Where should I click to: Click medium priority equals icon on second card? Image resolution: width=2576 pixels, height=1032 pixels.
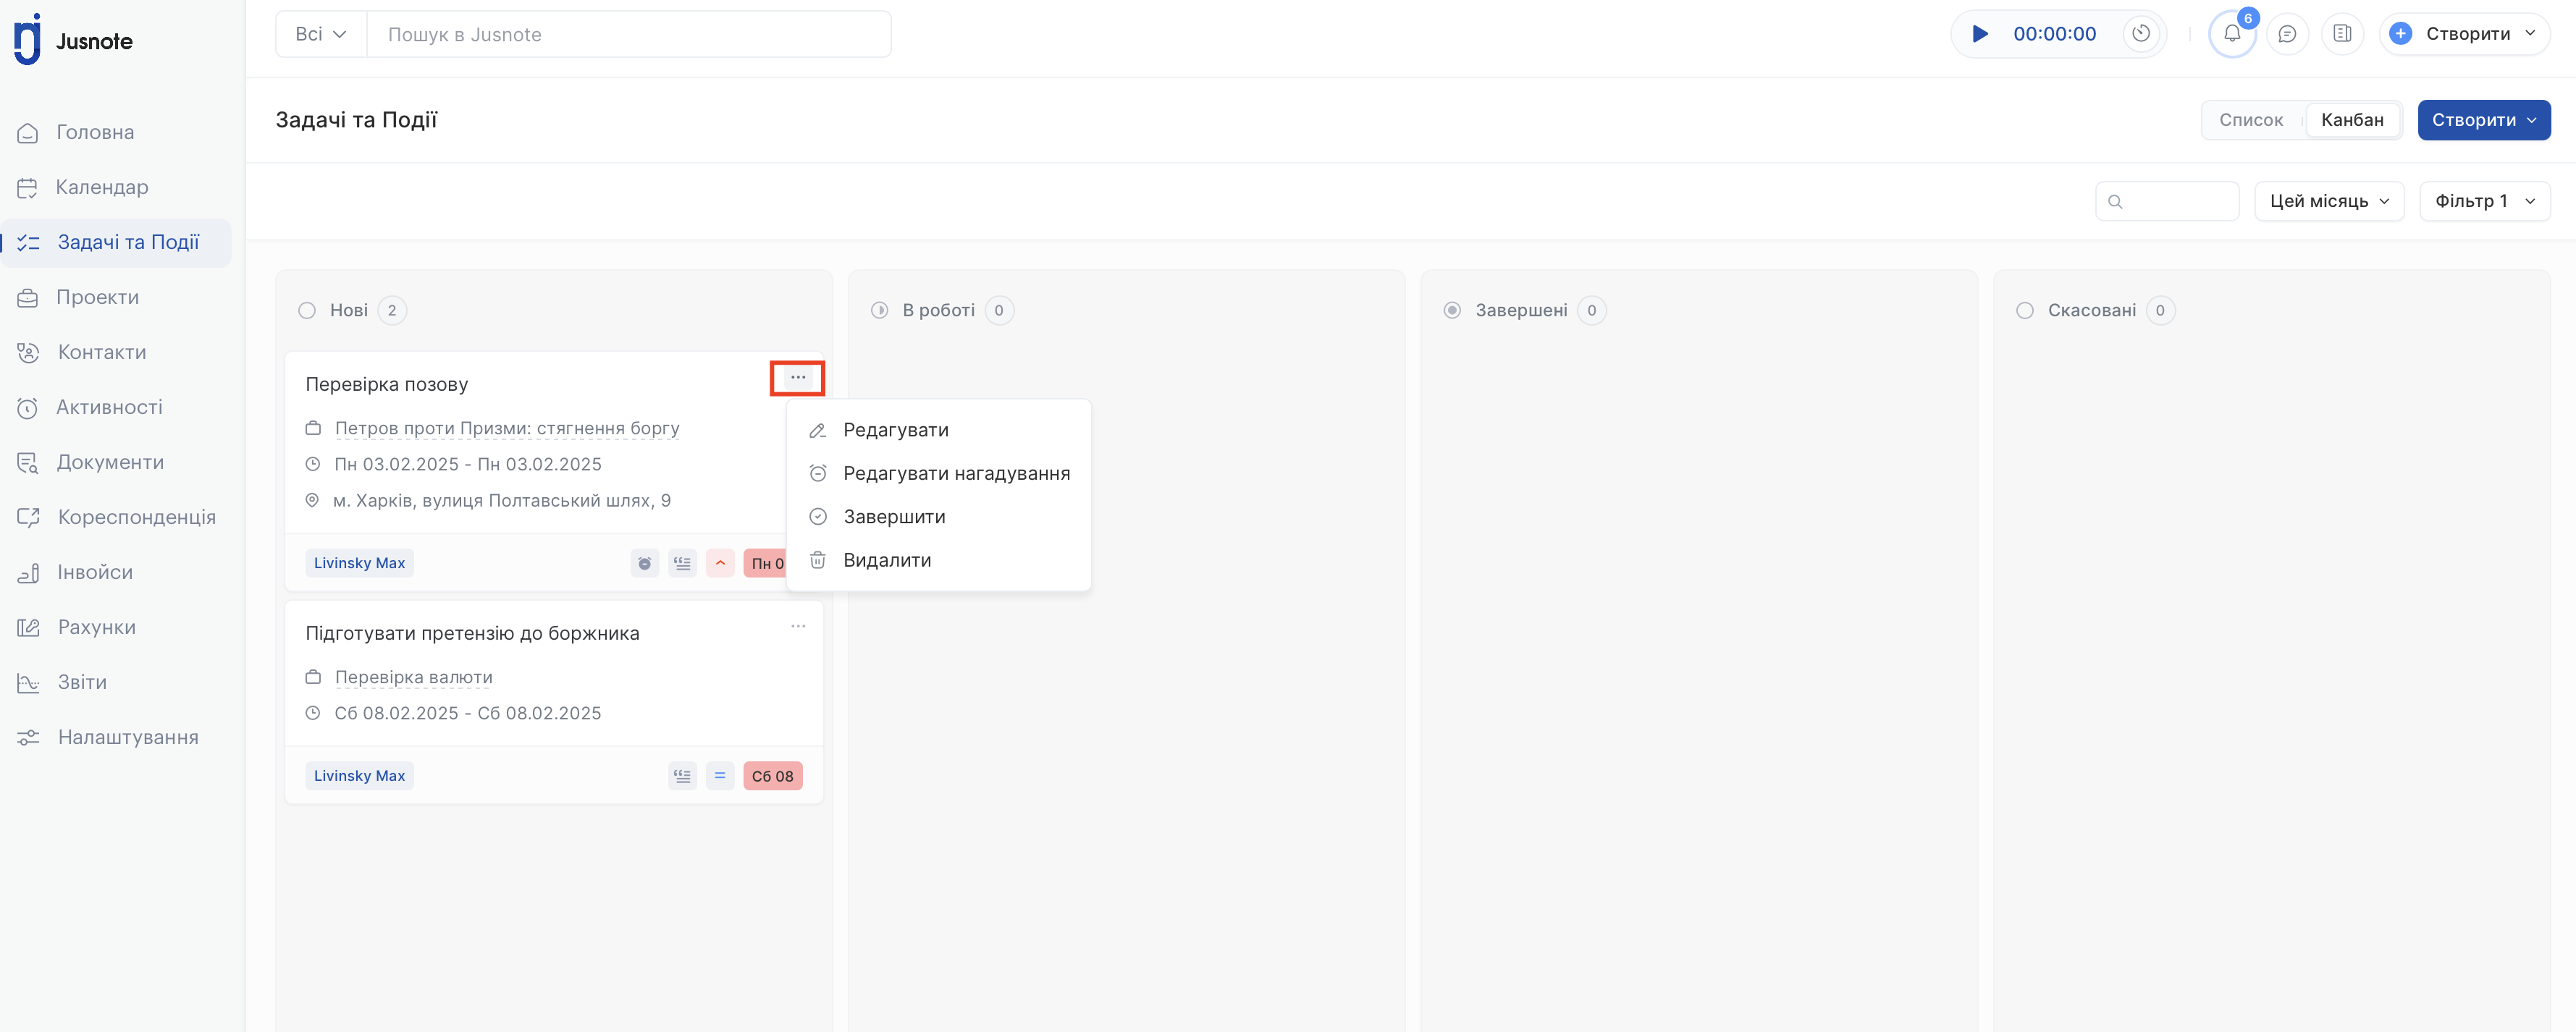pos(720,776)
